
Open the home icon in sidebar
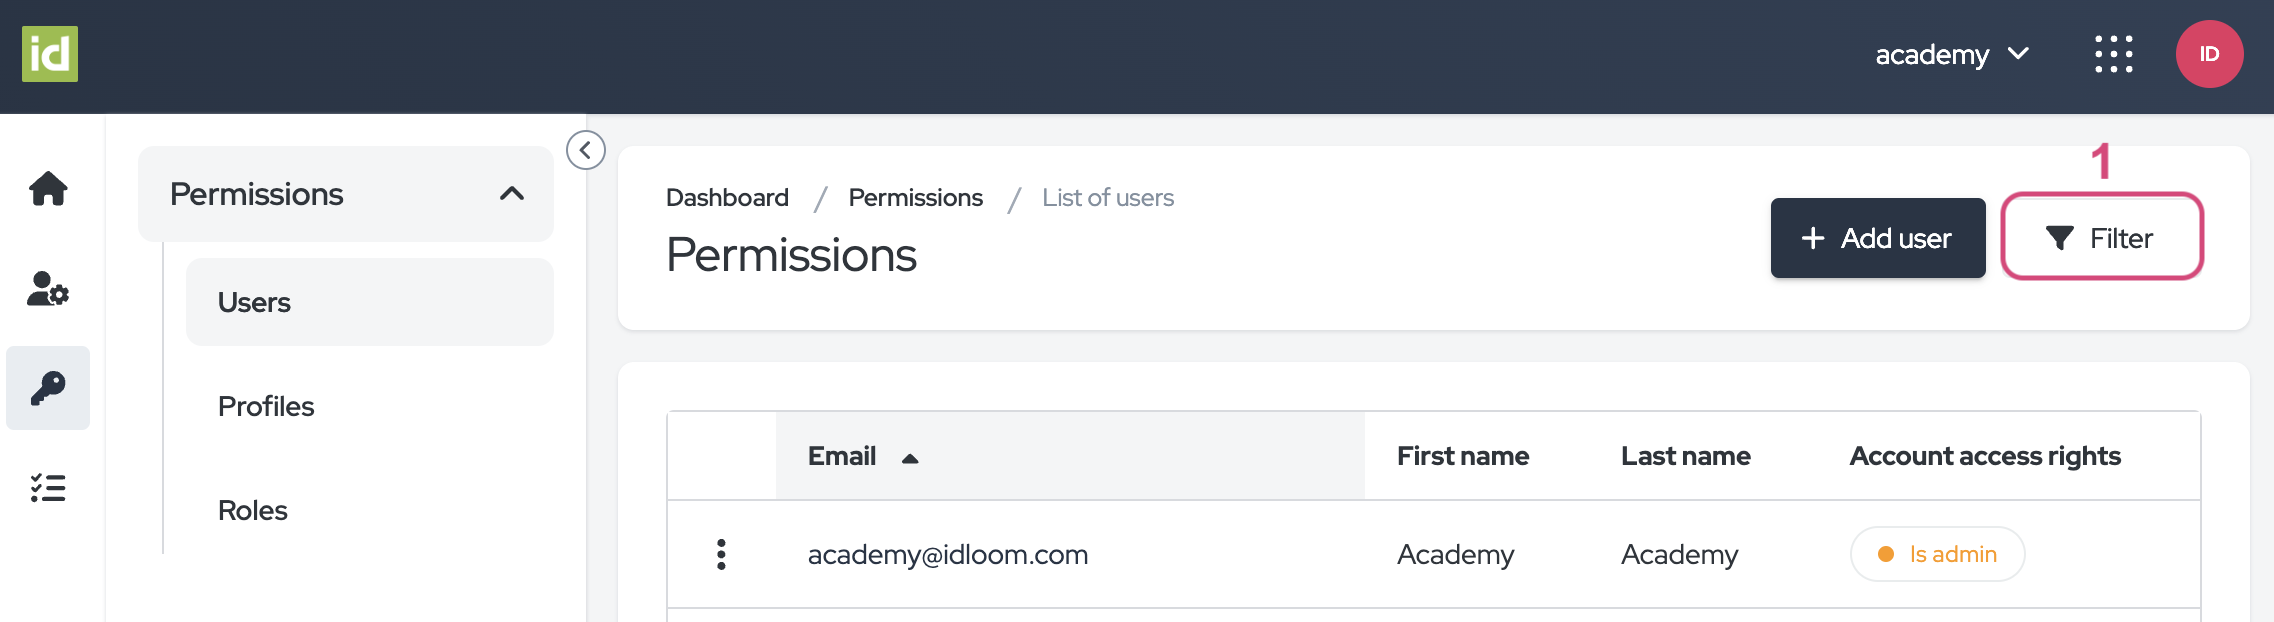(x=48, y=188)
